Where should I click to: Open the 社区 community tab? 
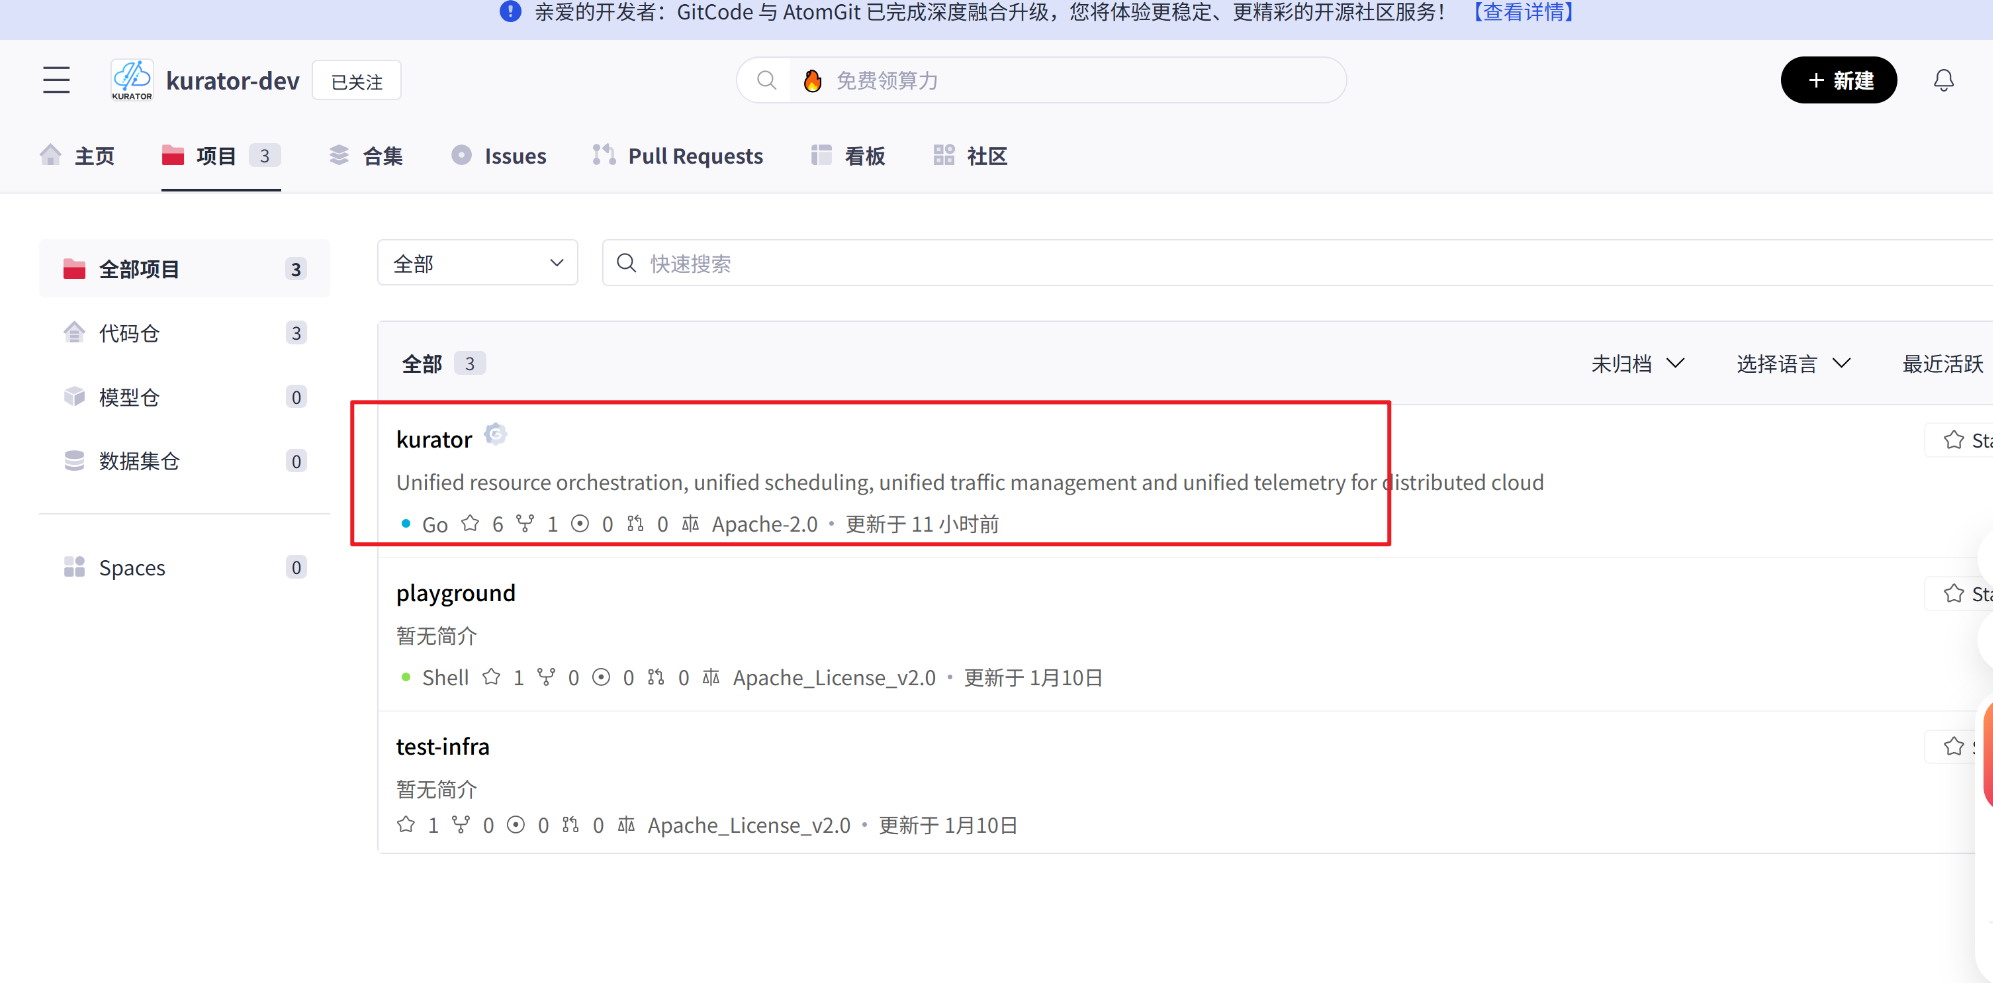tap(970, 156)
